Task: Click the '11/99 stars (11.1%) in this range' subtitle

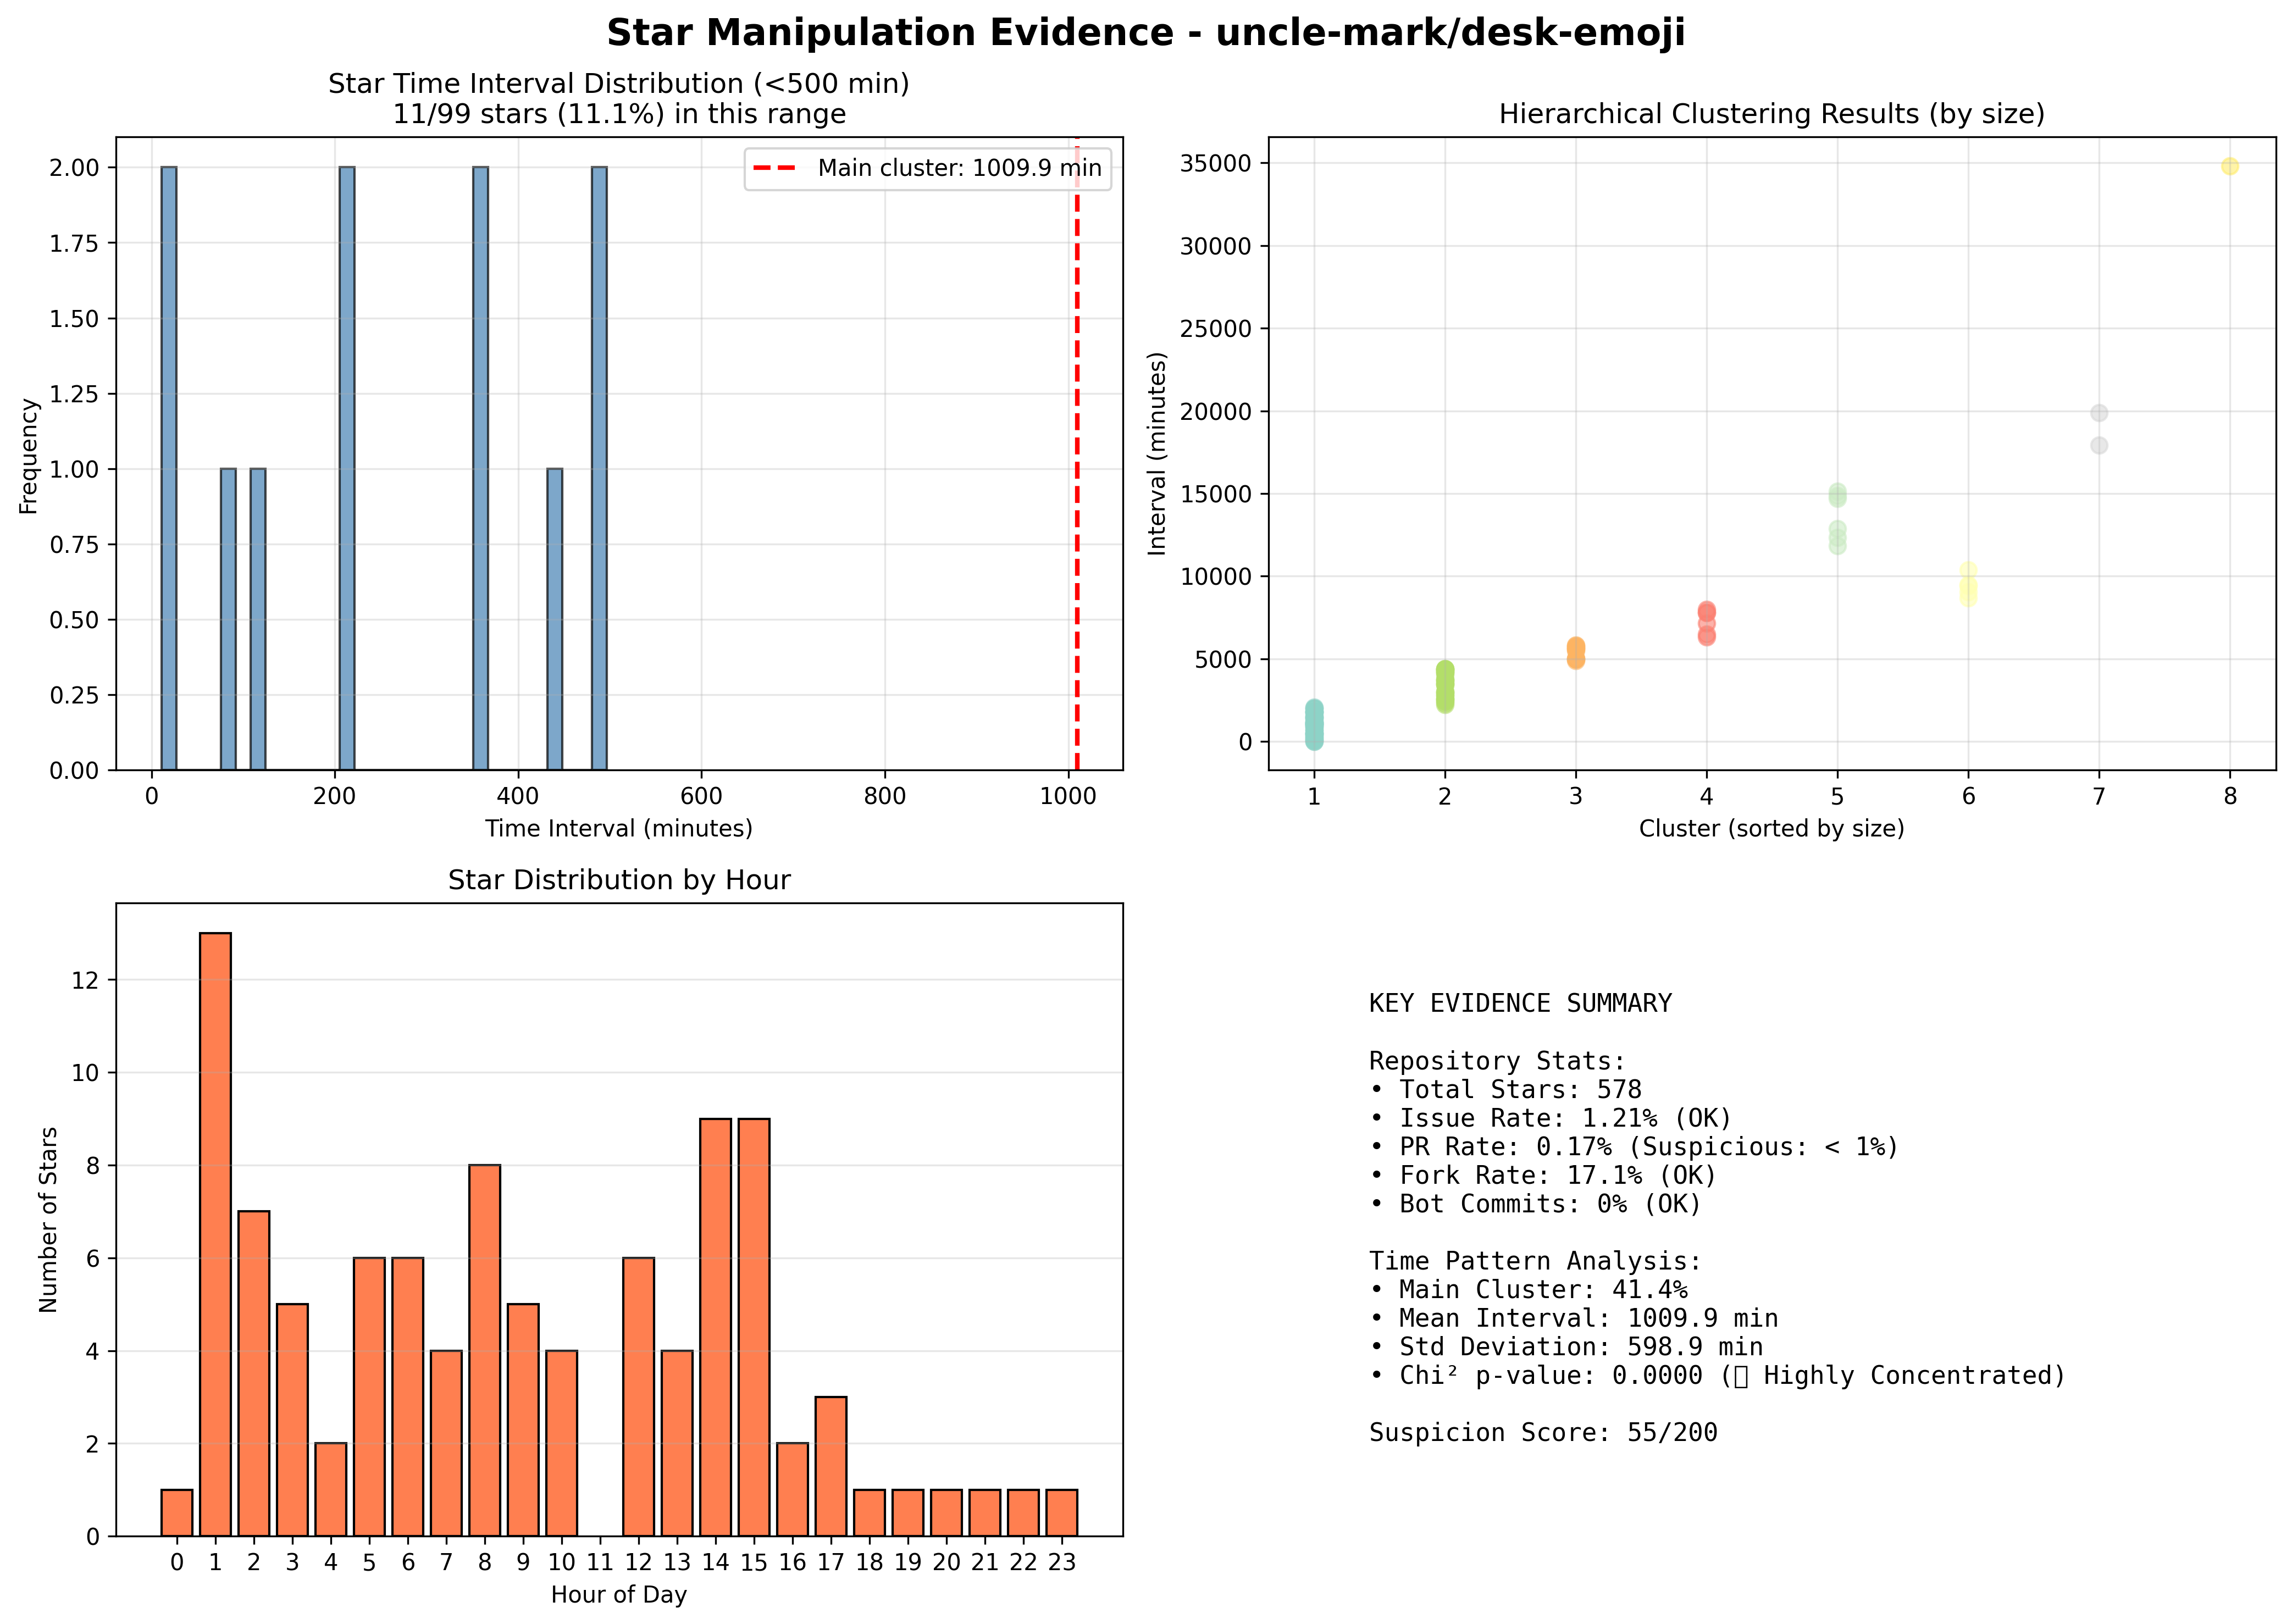Action: click(619, 114)
